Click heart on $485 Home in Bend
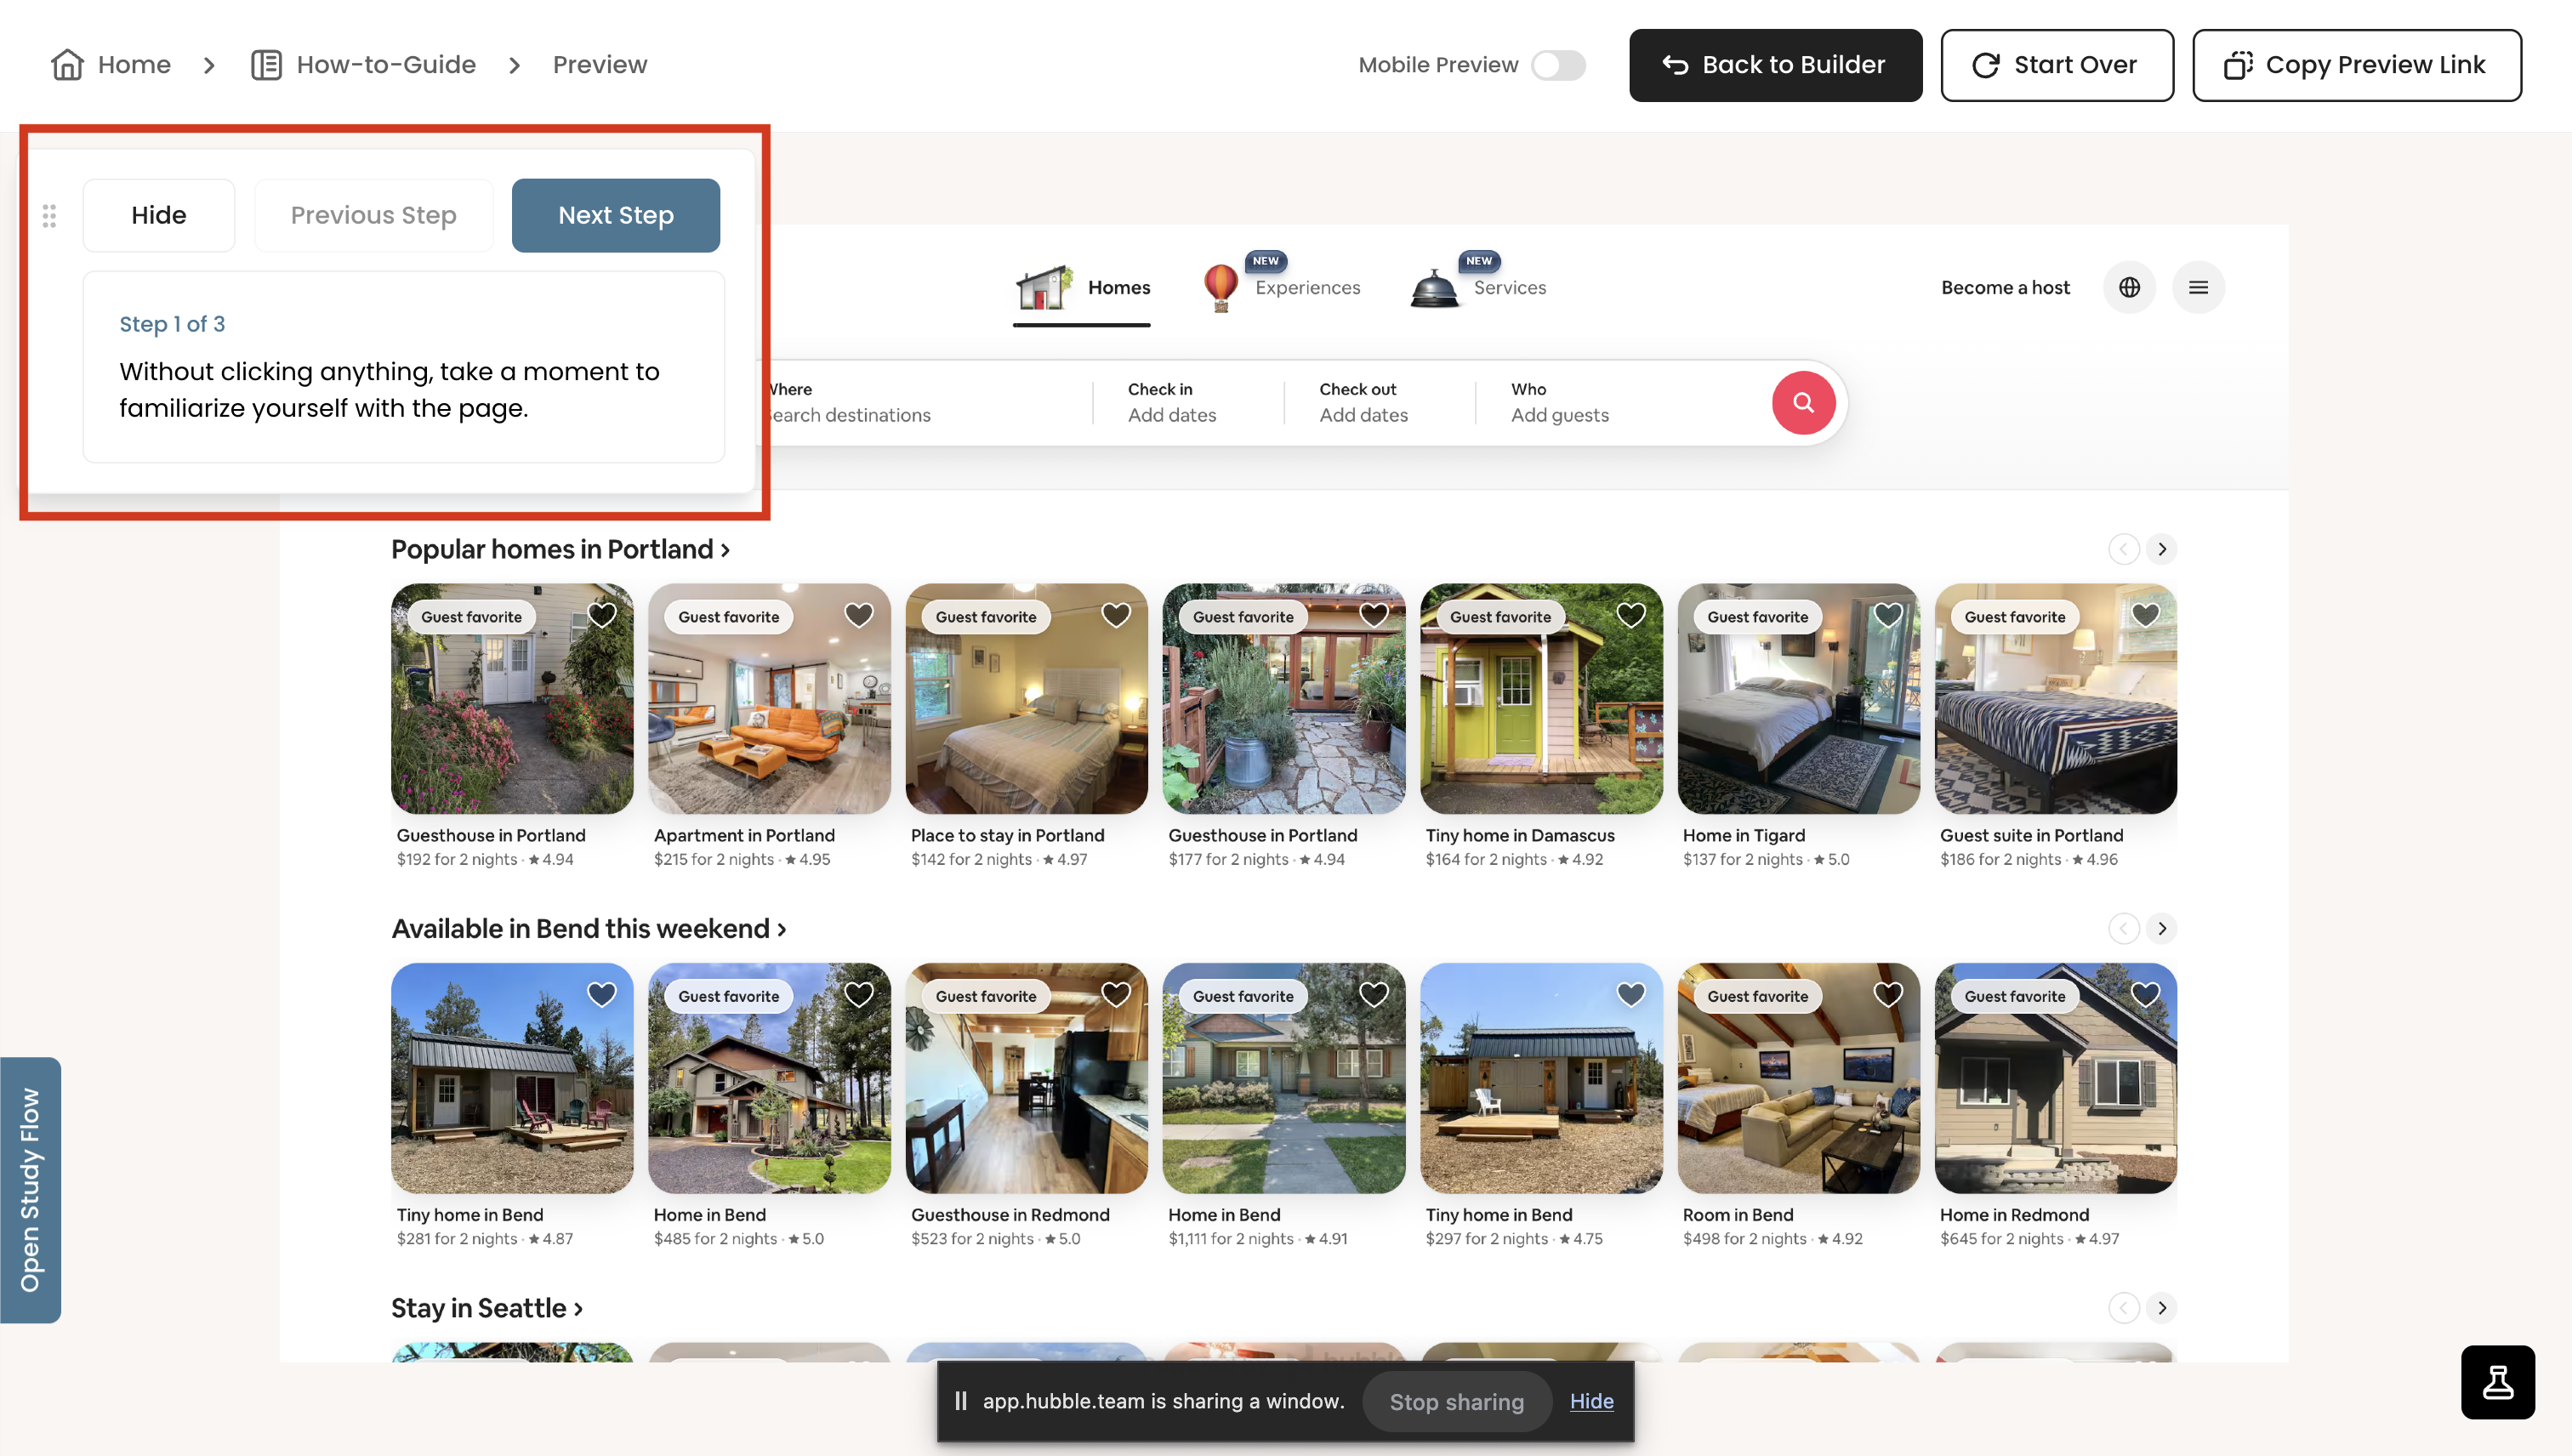This screenshot has height=1456, width=2572. 859,994
